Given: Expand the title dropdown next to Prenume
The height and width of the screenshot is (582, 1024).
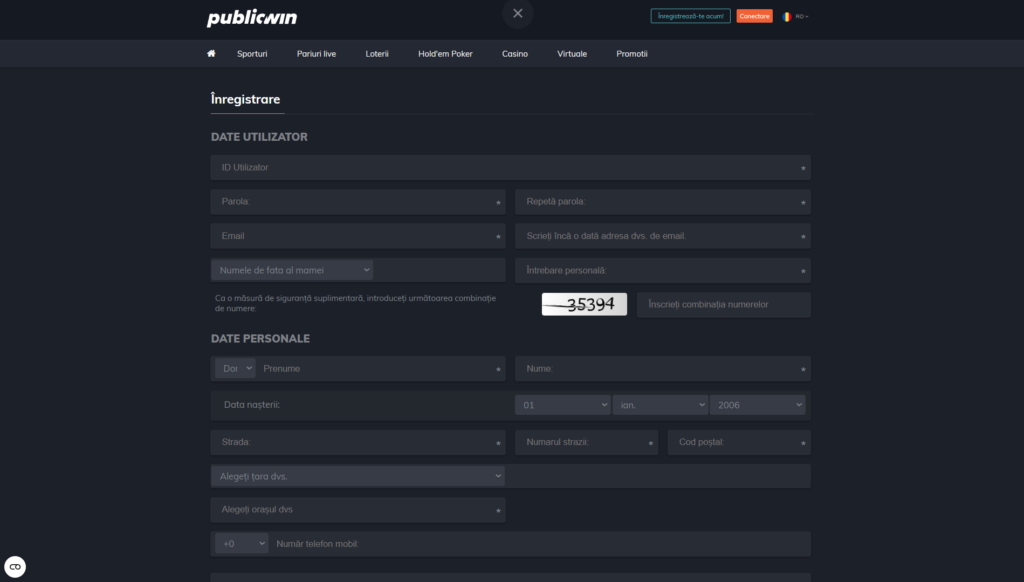Looking at the screenshot, I should tap(235, 368).
